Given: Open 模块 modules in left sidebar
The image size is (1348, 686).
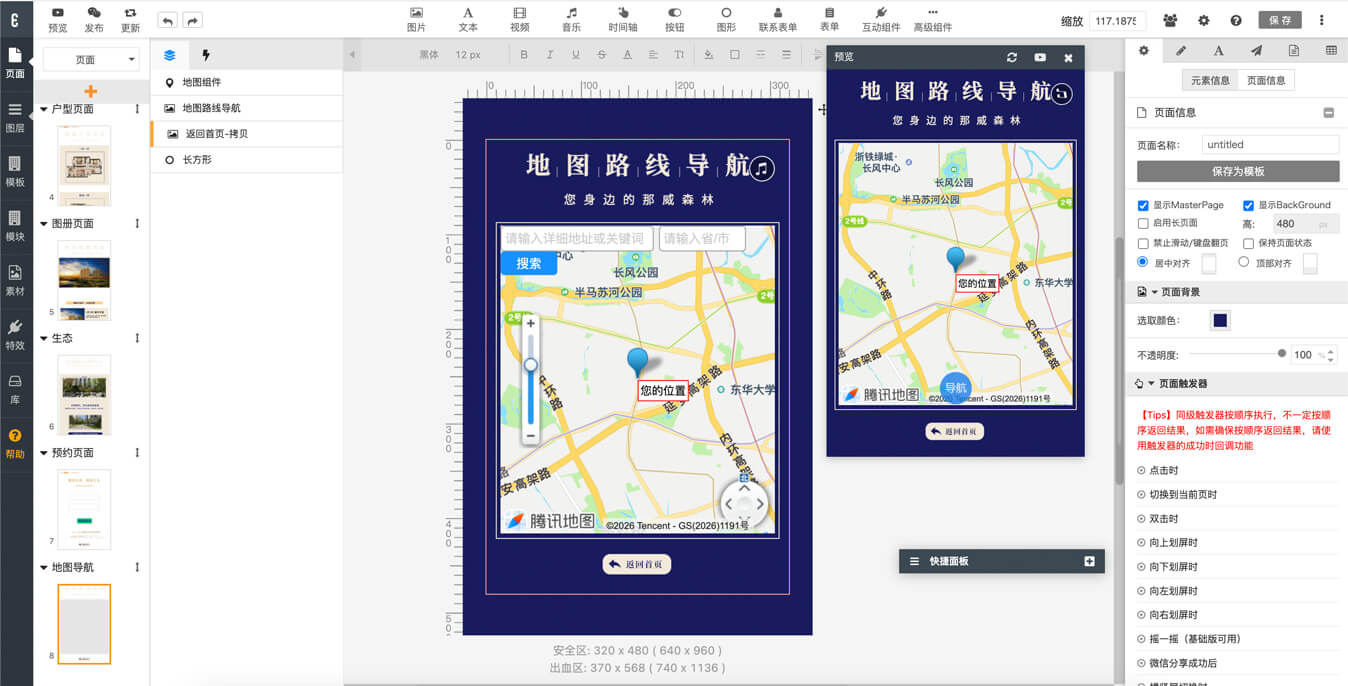Looking at the screenshot, I should point(15,226).
